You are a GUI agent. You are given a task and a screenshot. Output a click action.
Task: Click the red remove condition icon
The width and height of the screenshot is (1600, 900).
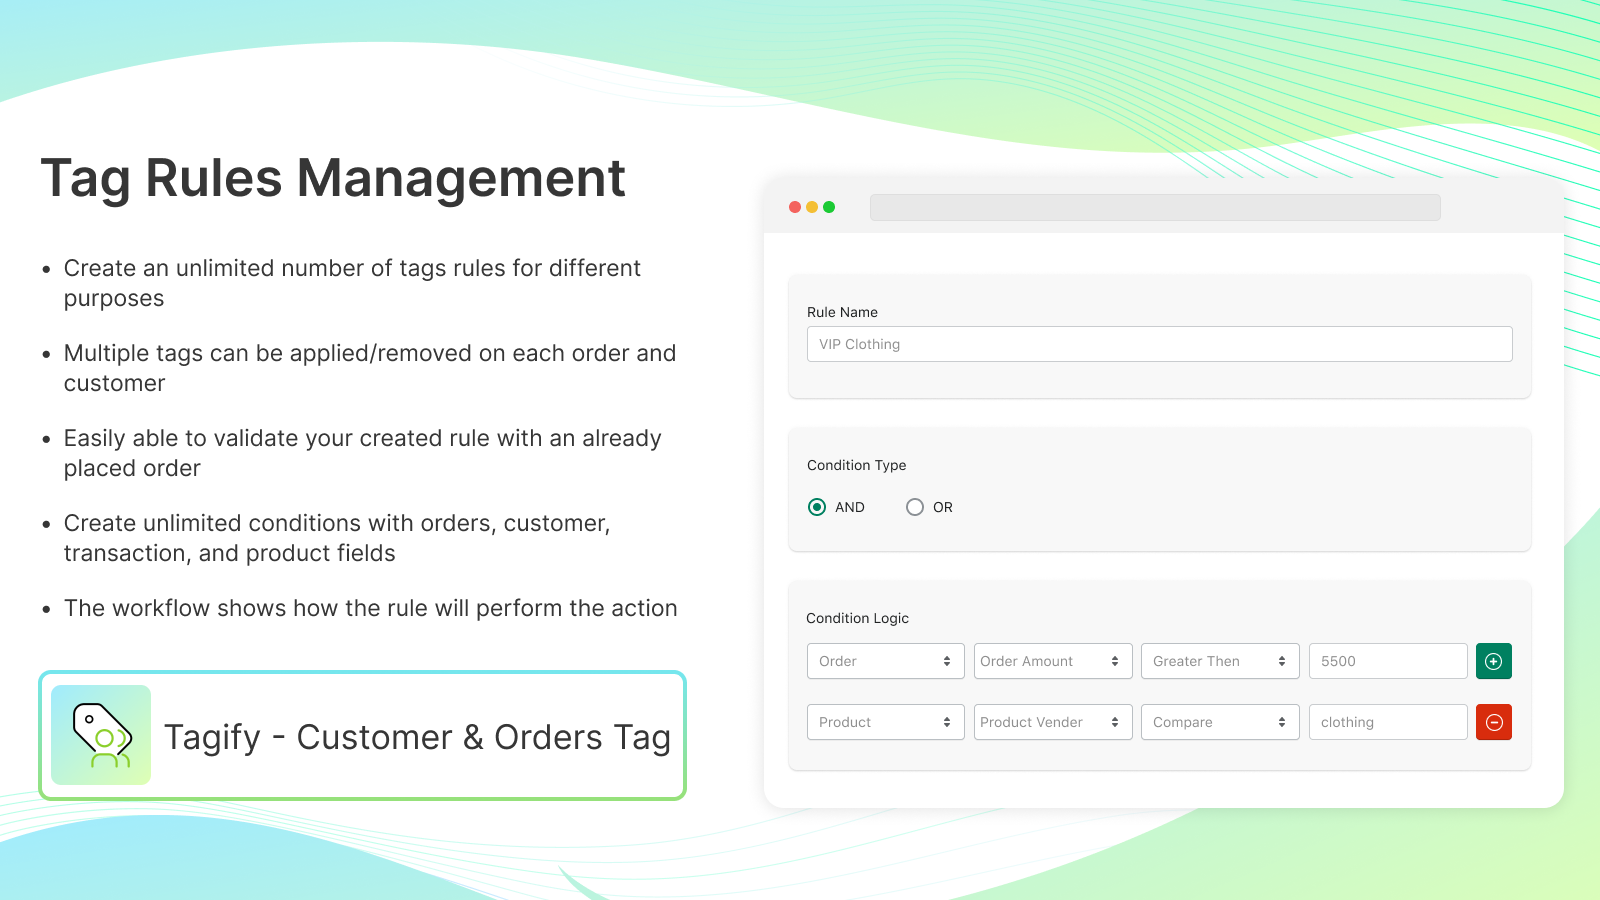pos(1493,722)
